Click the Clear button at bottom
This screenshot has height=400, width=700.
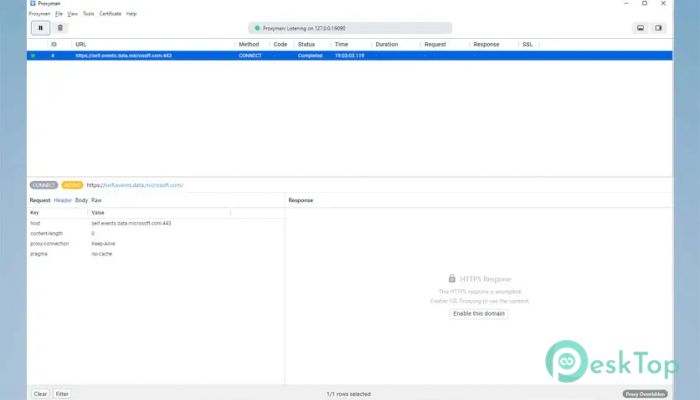tap(40, 394)
